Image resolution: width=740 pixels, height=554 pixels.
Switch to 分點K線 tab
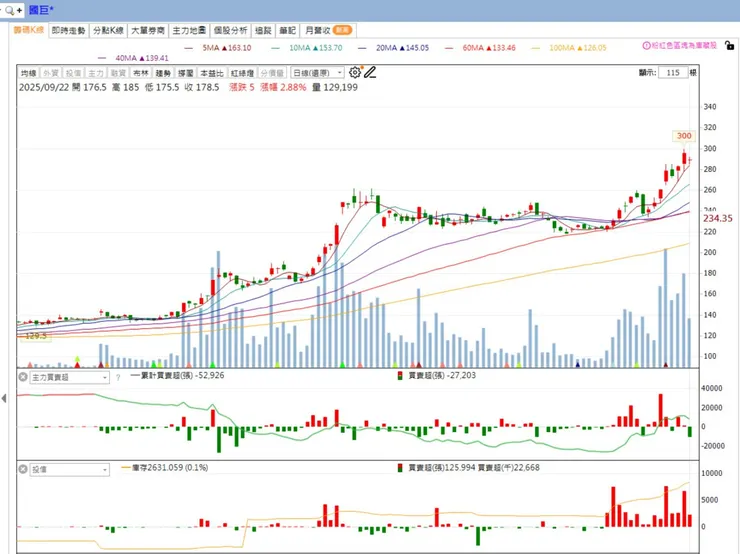click(108, 31)
